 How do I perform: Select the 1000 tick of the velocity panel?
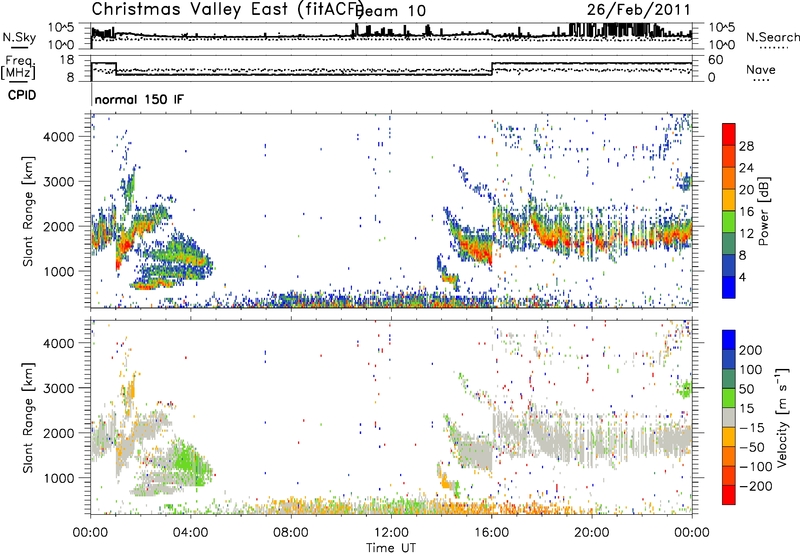(x=58, y=478)
